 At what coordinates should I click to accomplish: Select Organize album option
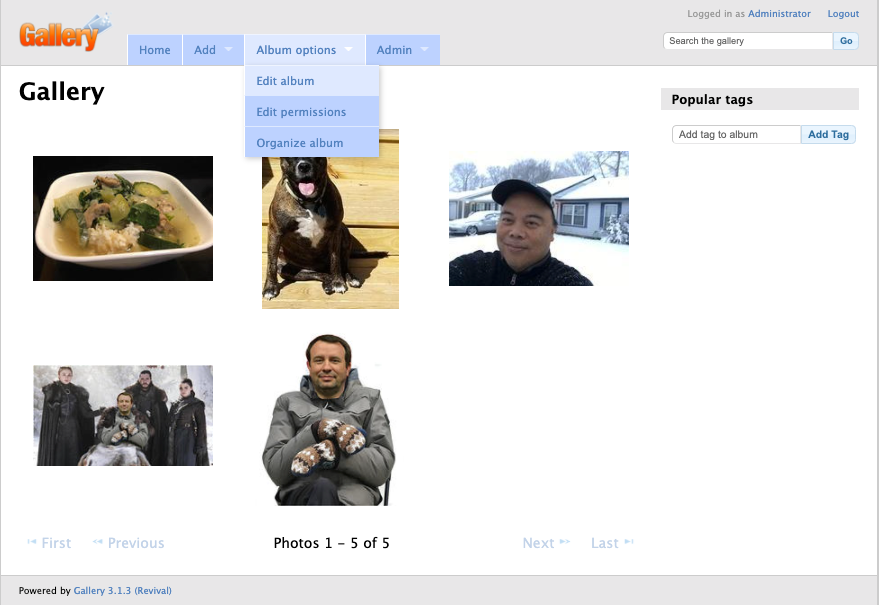coord(299,143)
